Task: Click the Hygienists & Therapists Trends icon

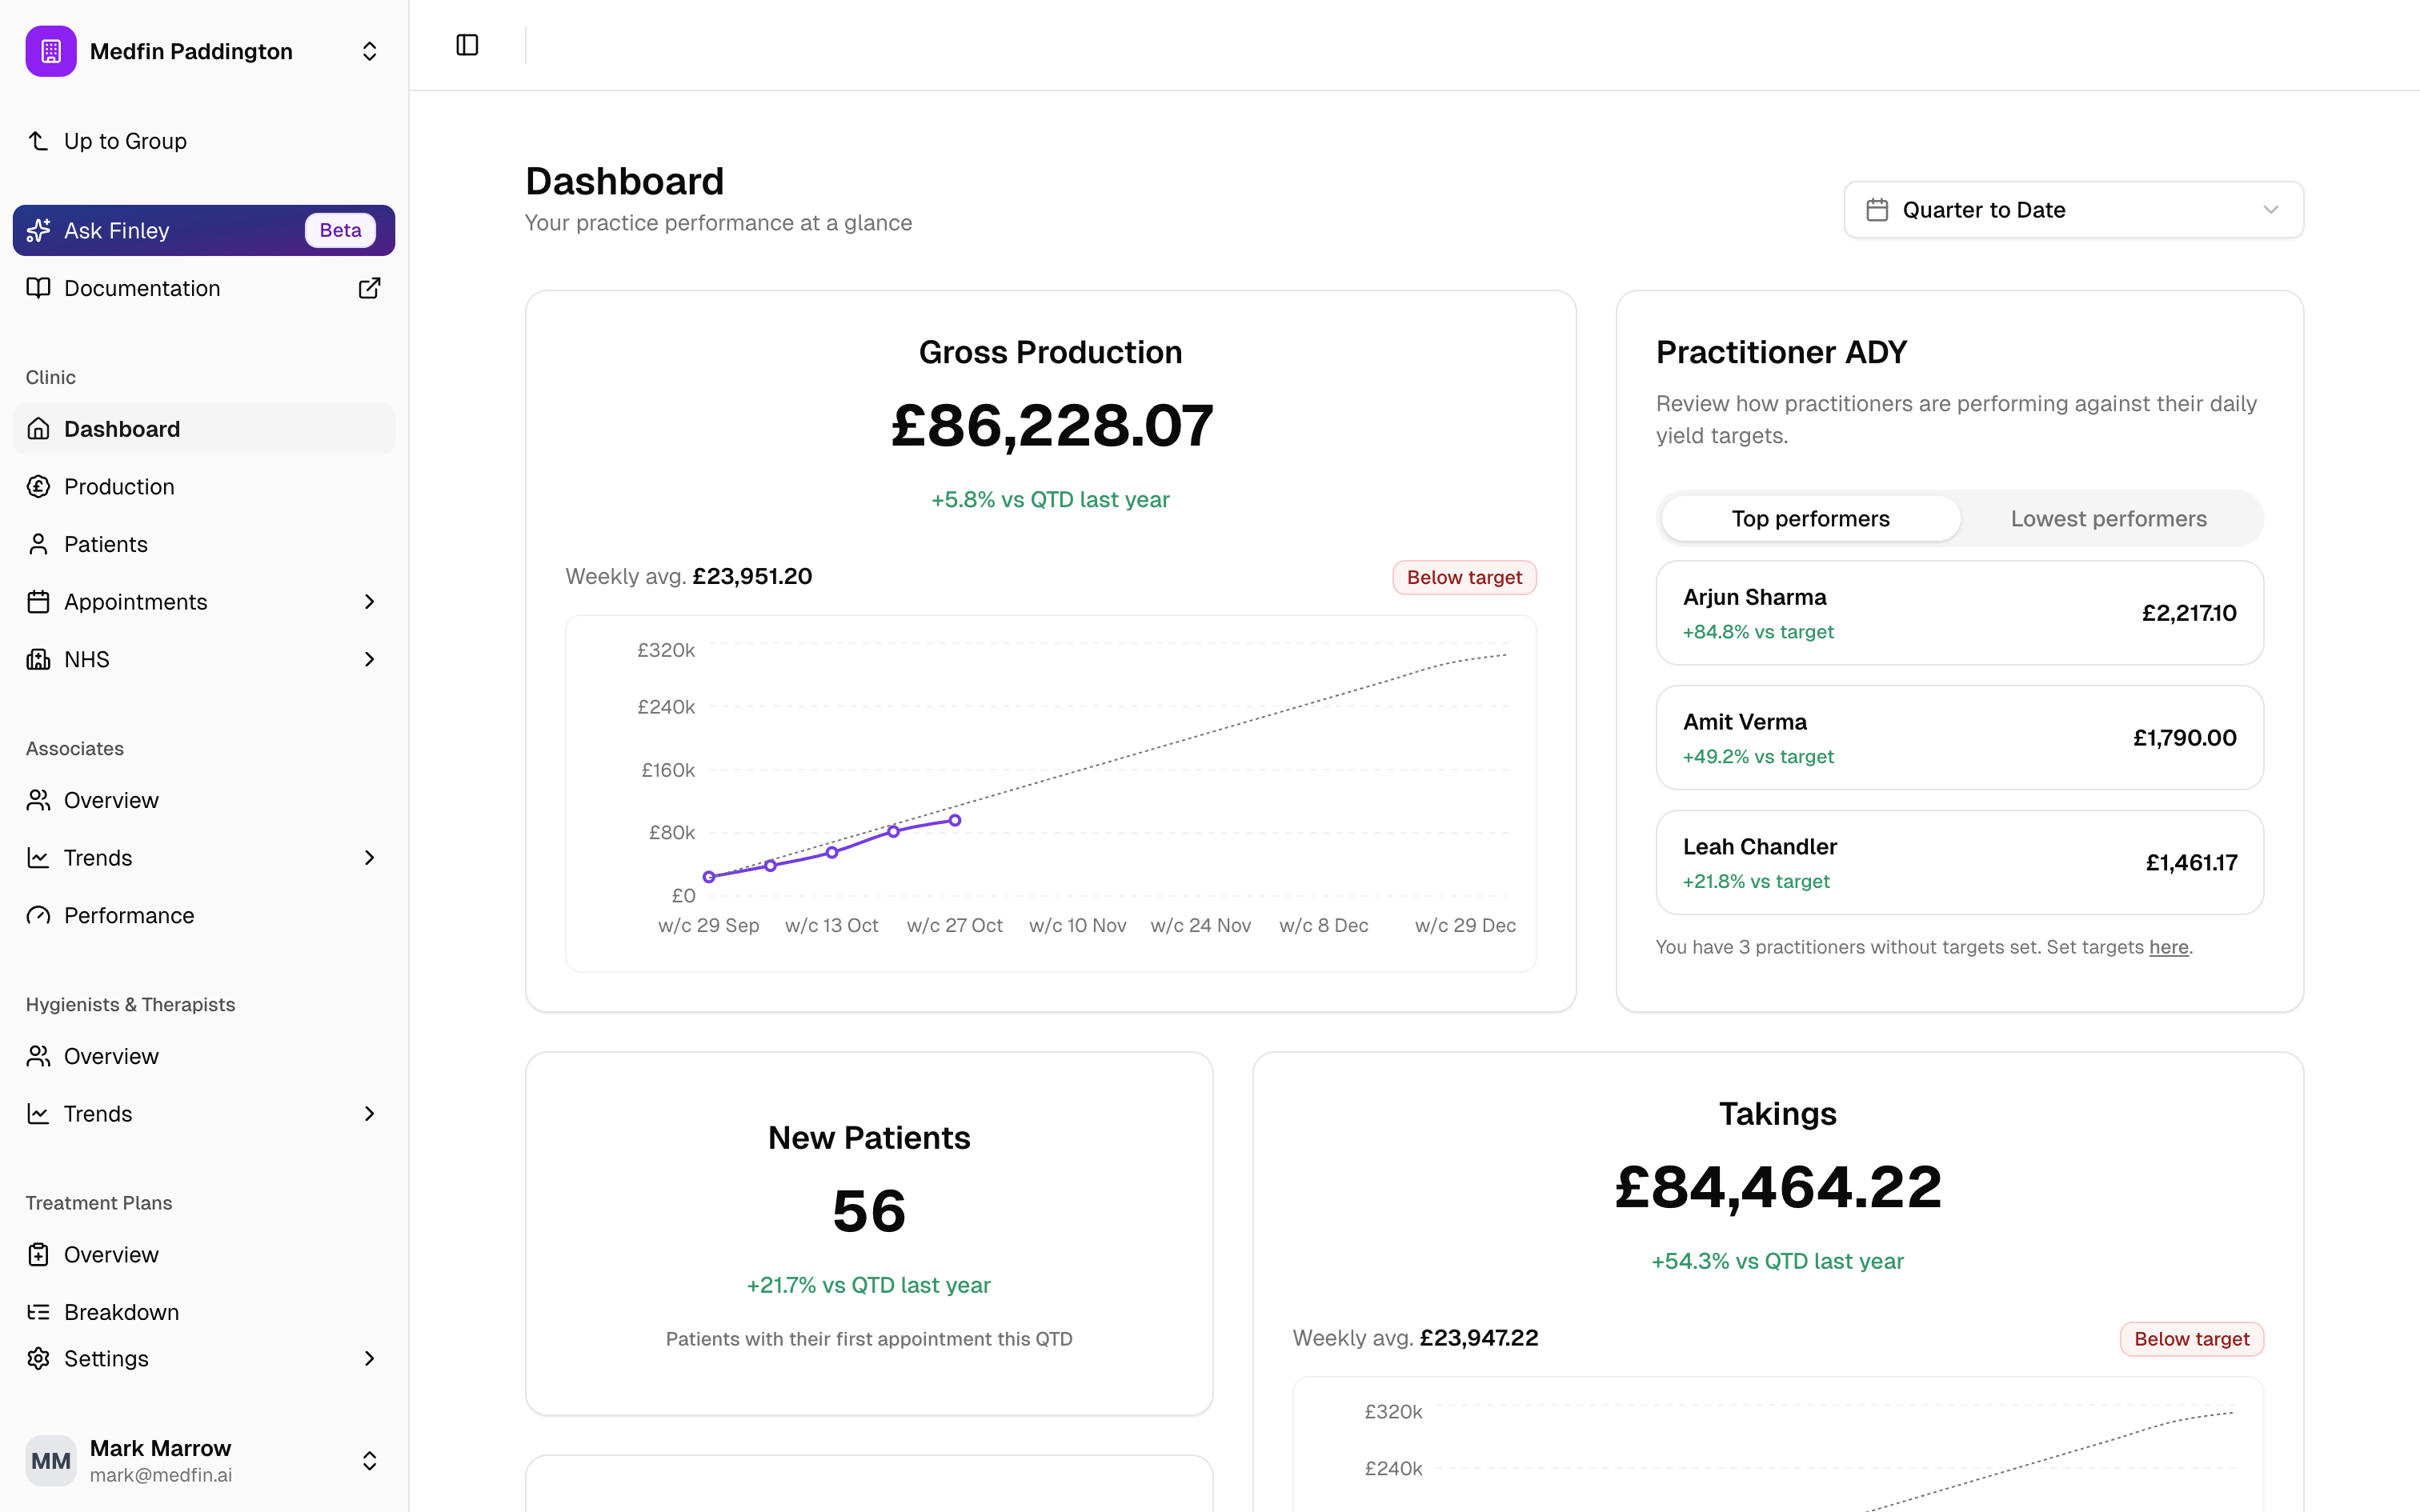Action: point(38,1114)
